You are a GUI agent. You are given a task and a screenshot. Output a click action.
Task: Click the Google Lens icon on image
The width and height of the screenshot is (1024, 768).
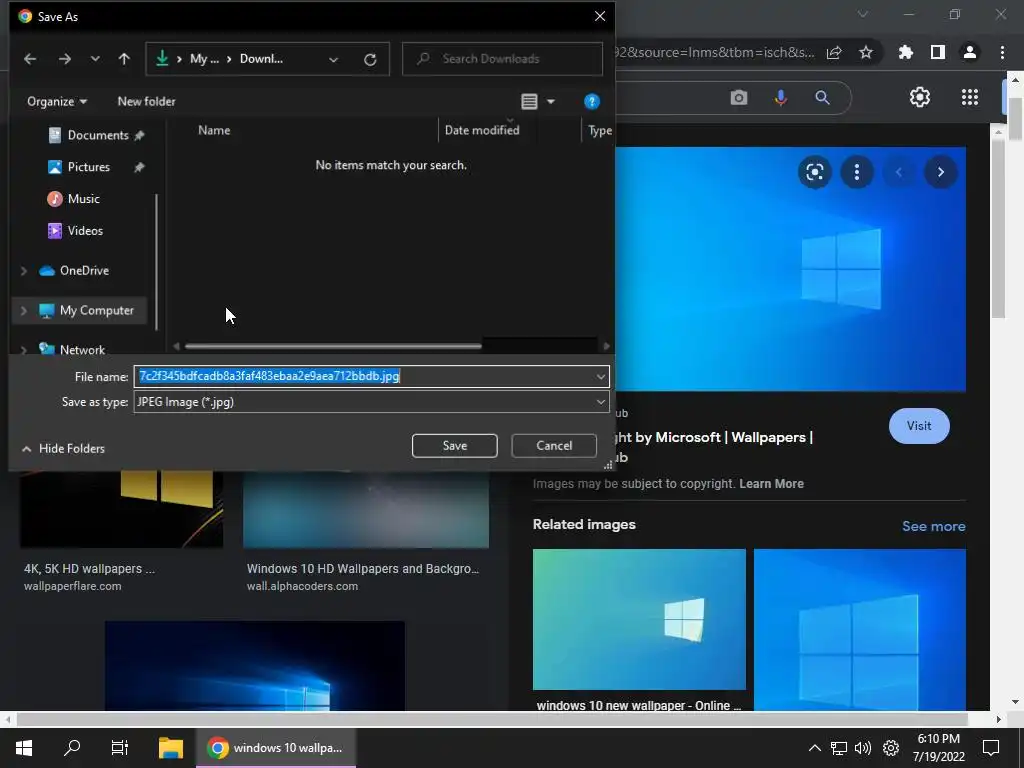(x=814, y=172)
